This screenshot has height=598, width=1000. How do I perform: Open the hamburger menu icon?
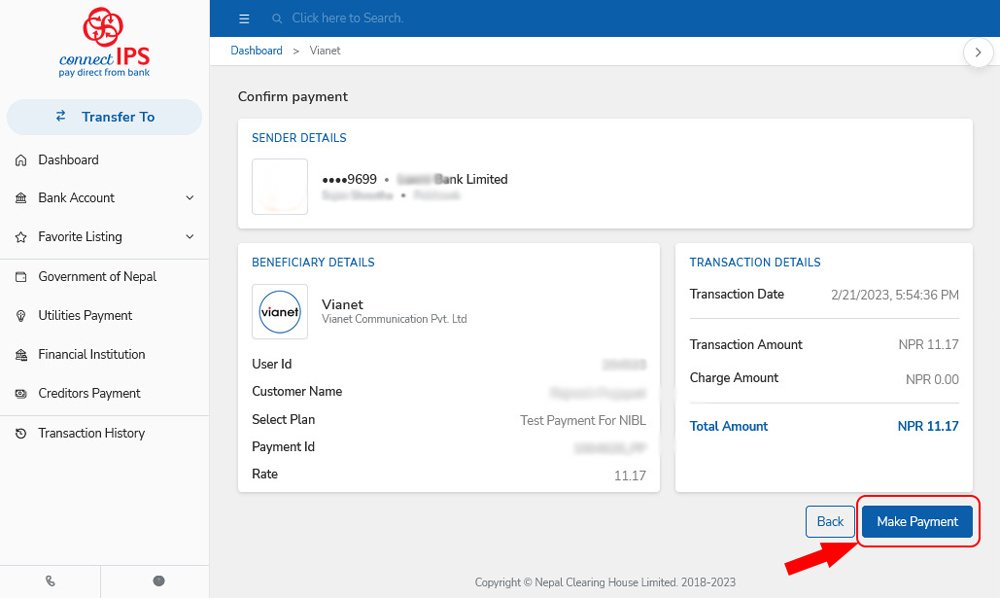(244, 18)
